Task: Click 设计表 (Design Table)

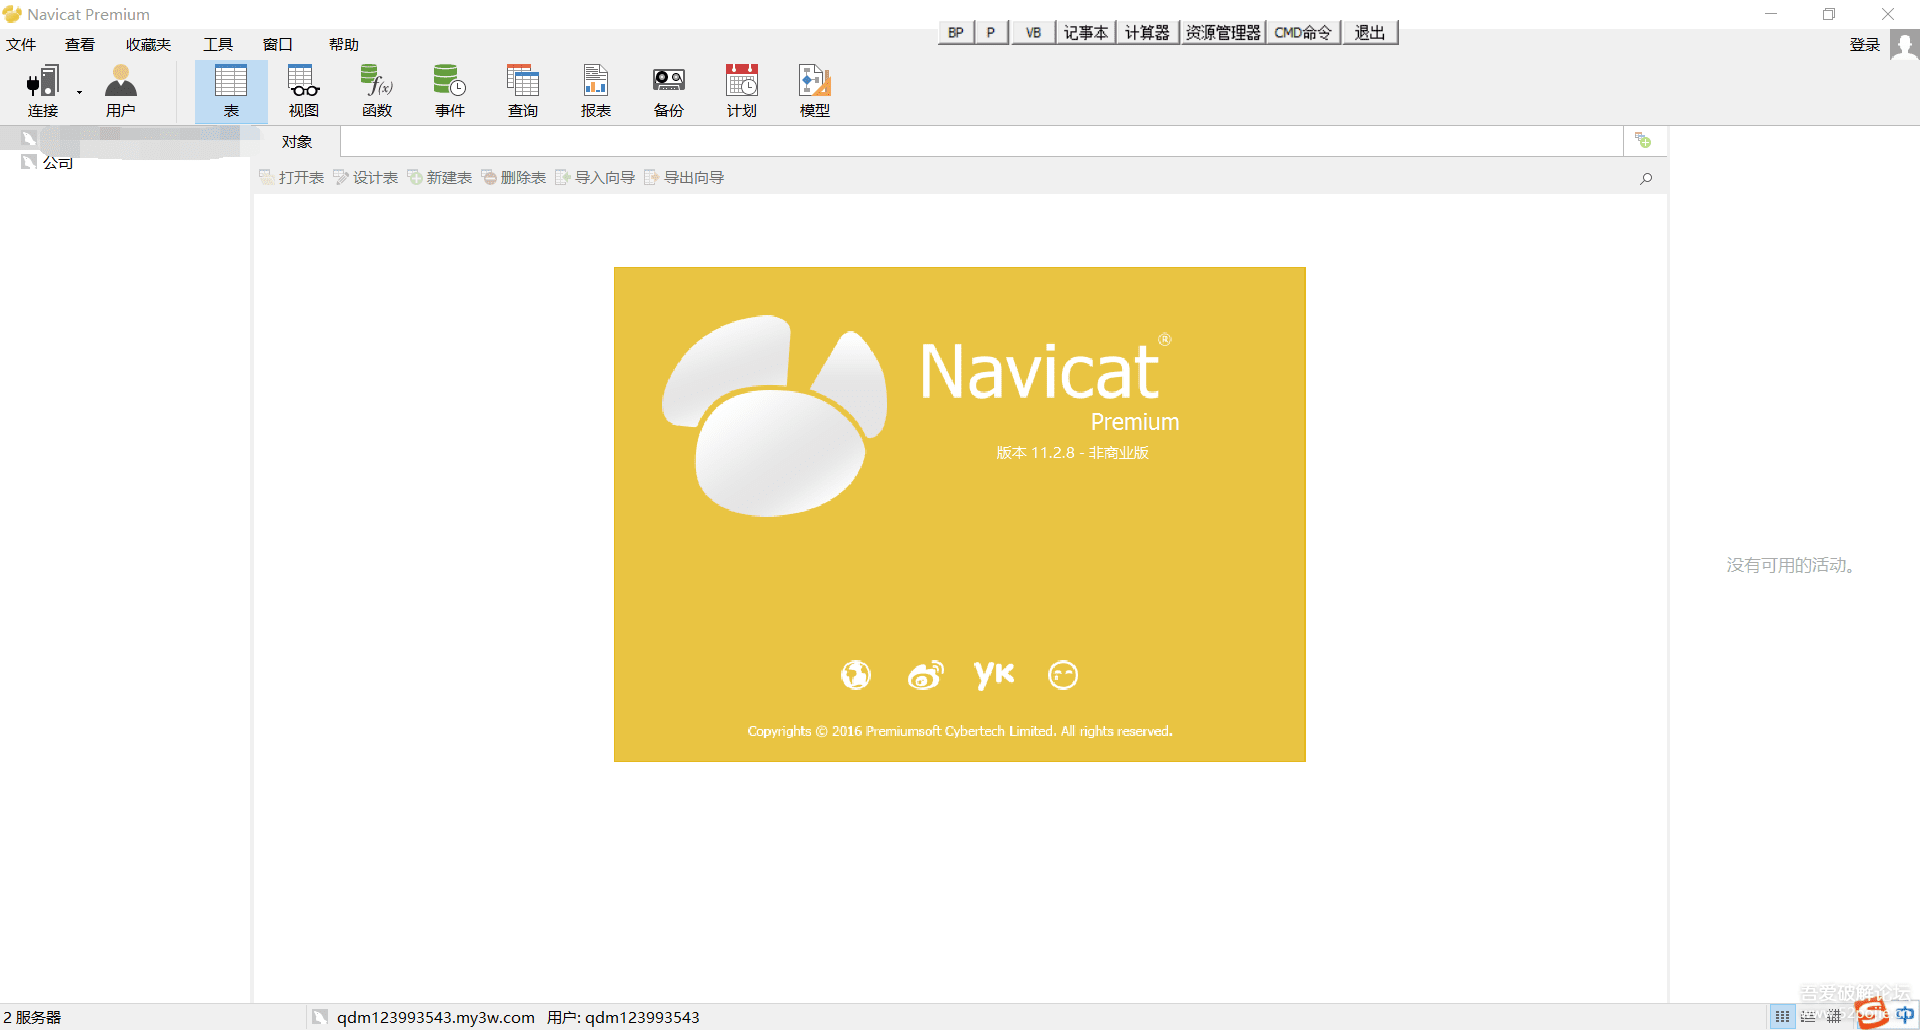Action: 366,177
